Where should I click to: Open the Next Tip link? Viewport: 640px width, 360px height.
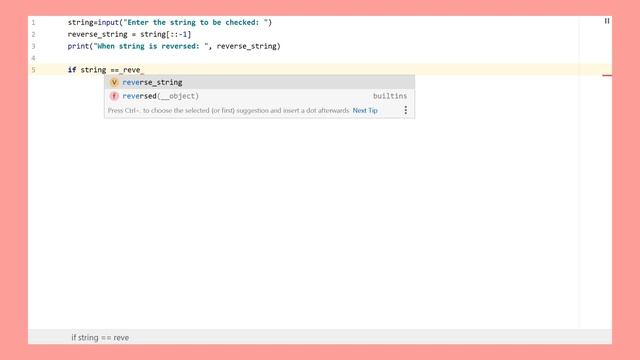tap(365, 111)
